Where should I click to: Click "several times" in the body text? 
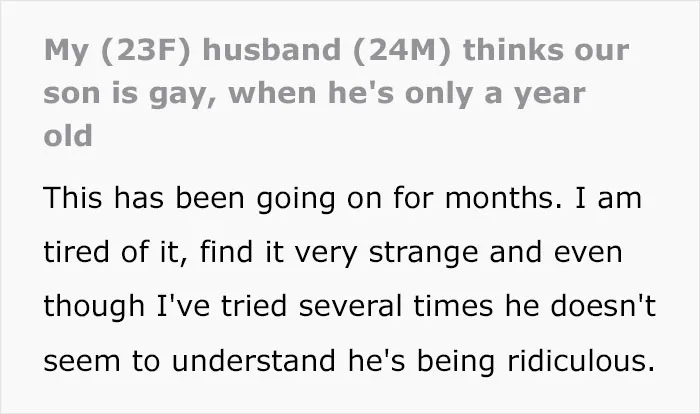pos(396,306)
